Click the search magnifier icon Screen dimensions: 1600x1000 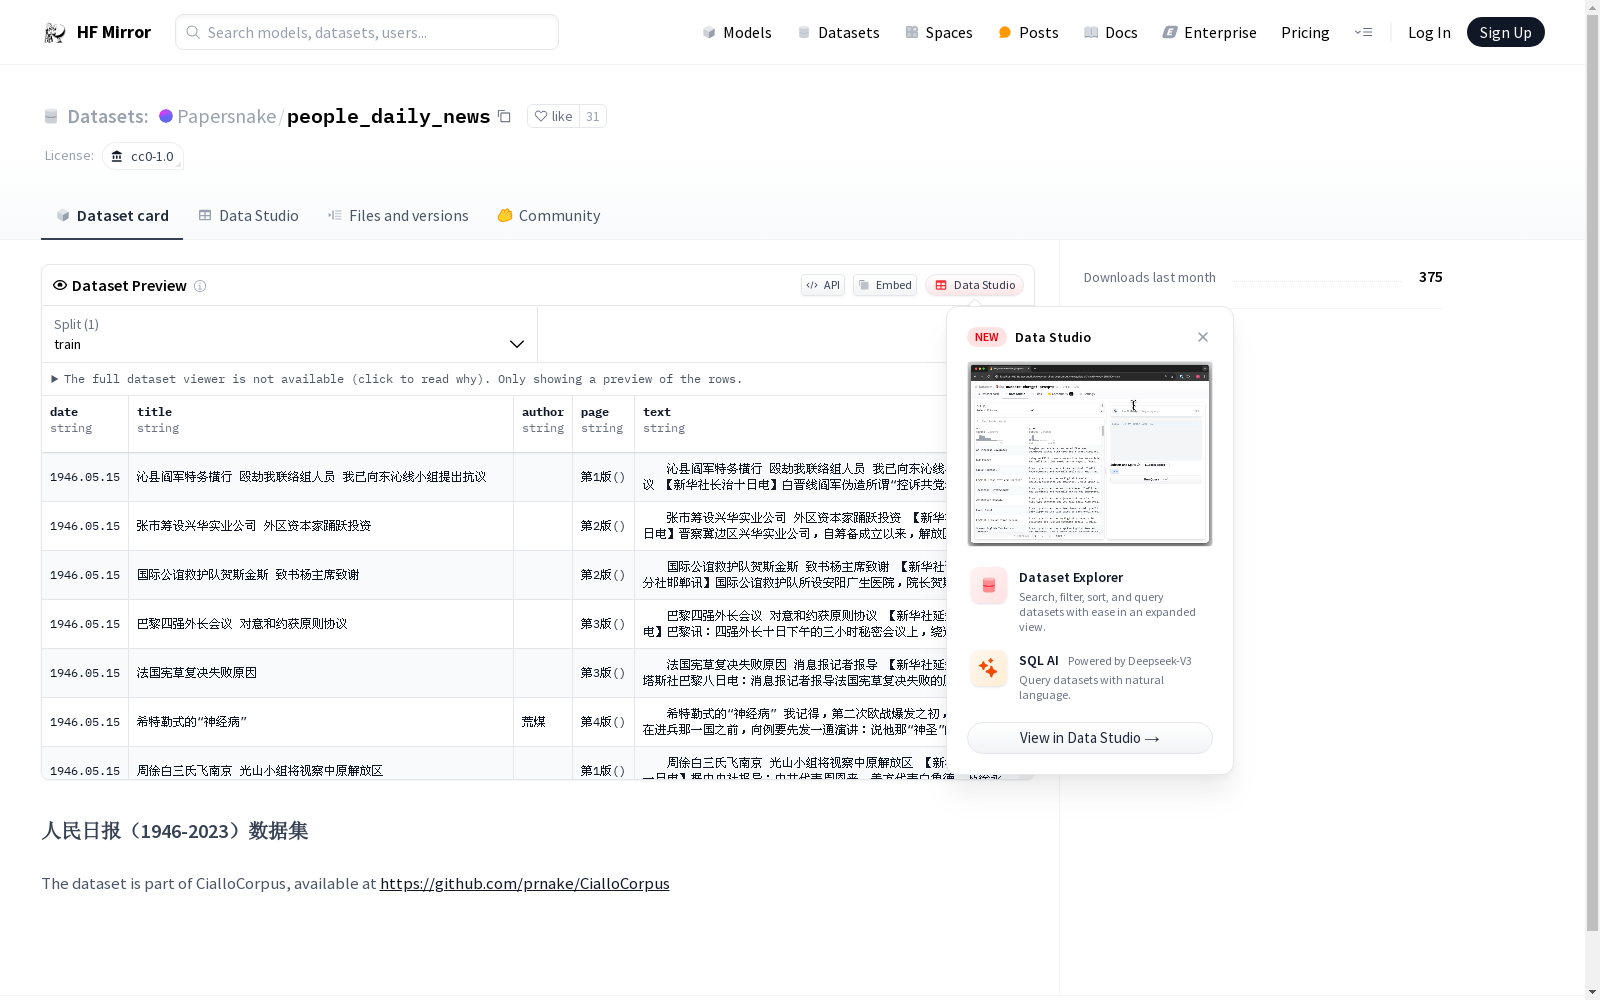pyautogui.click(x=193, y=32)
